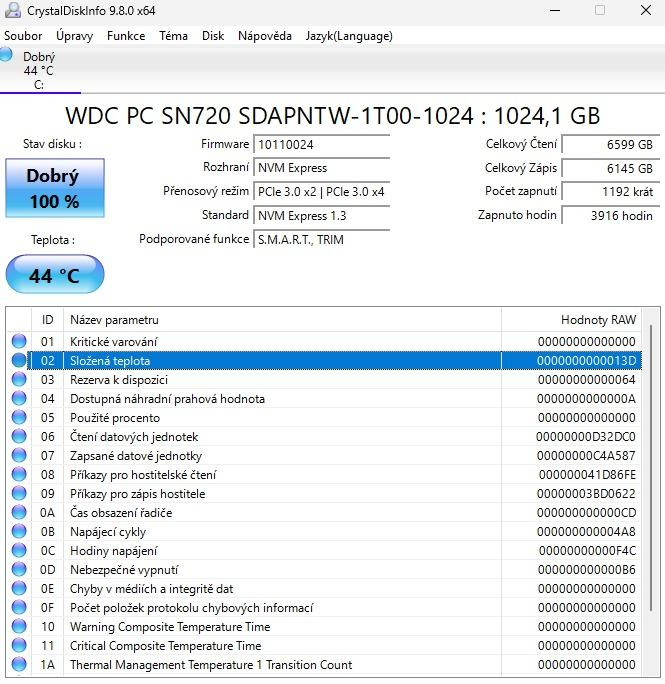Click raw value 000000041D86FE

(x=587, y=475)
